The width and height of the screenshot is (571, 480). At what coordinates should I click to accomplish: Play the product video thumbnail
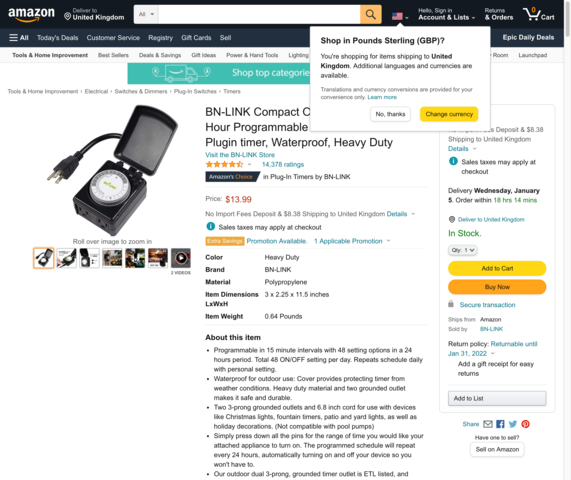pos(181,258)
